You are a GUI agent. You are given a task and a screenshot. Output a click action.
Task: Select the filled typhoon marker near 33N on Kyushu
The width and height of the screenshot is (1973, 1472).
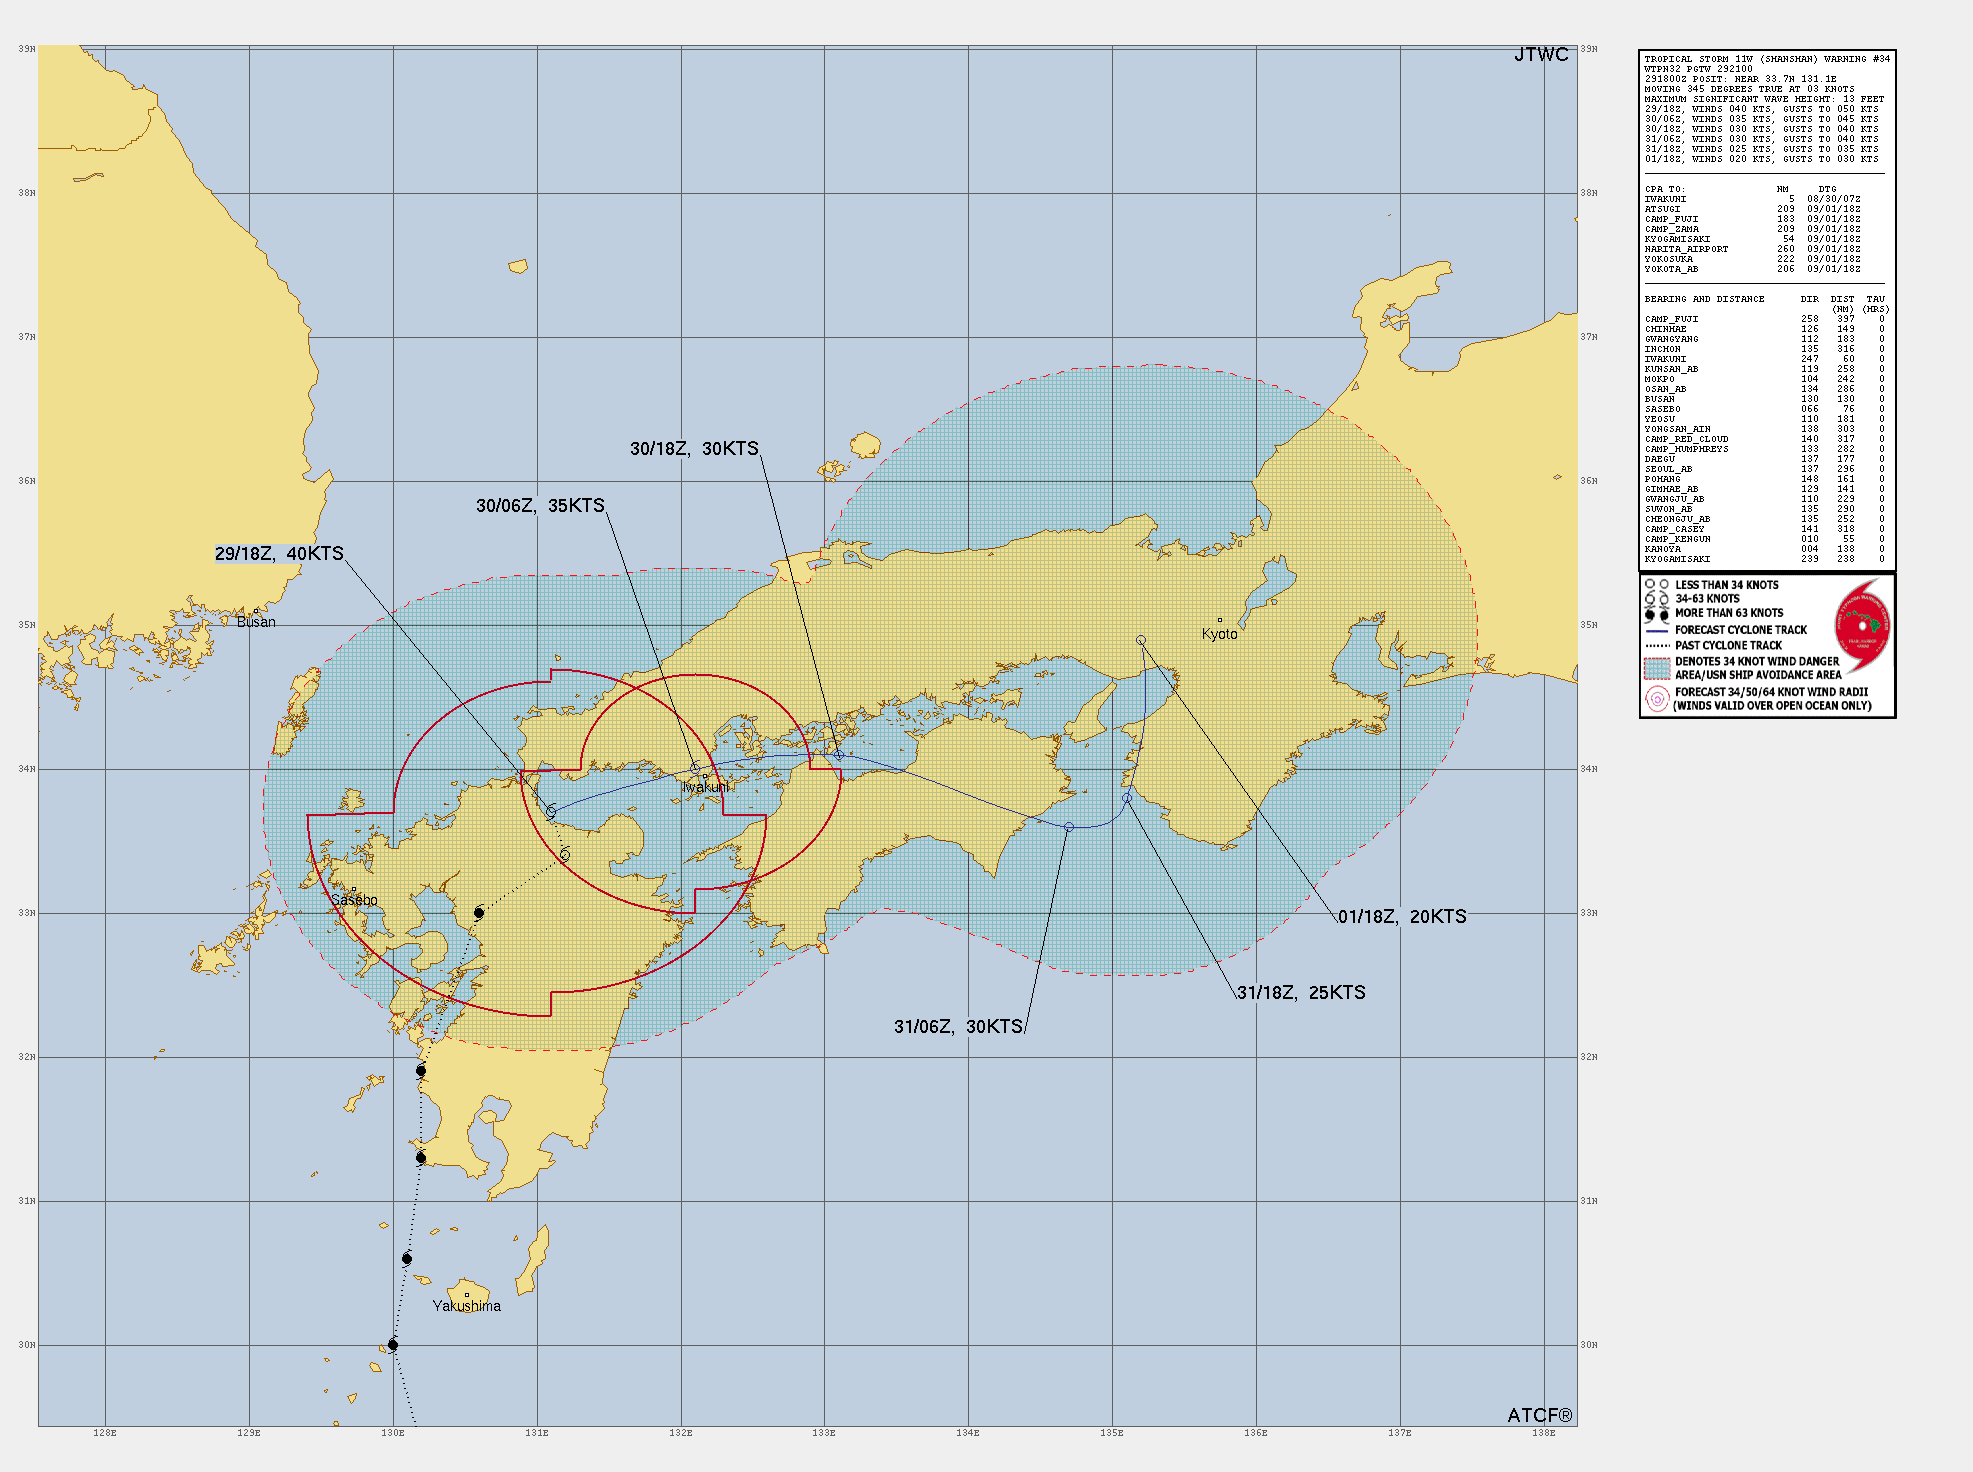(479, 913)
